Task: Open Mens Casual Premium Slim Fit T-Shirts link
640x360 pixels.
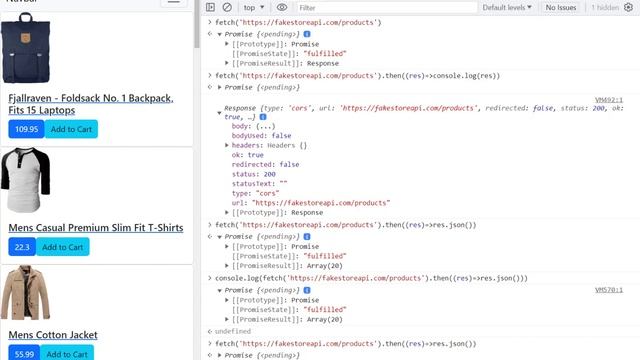Action: [96, 228]
